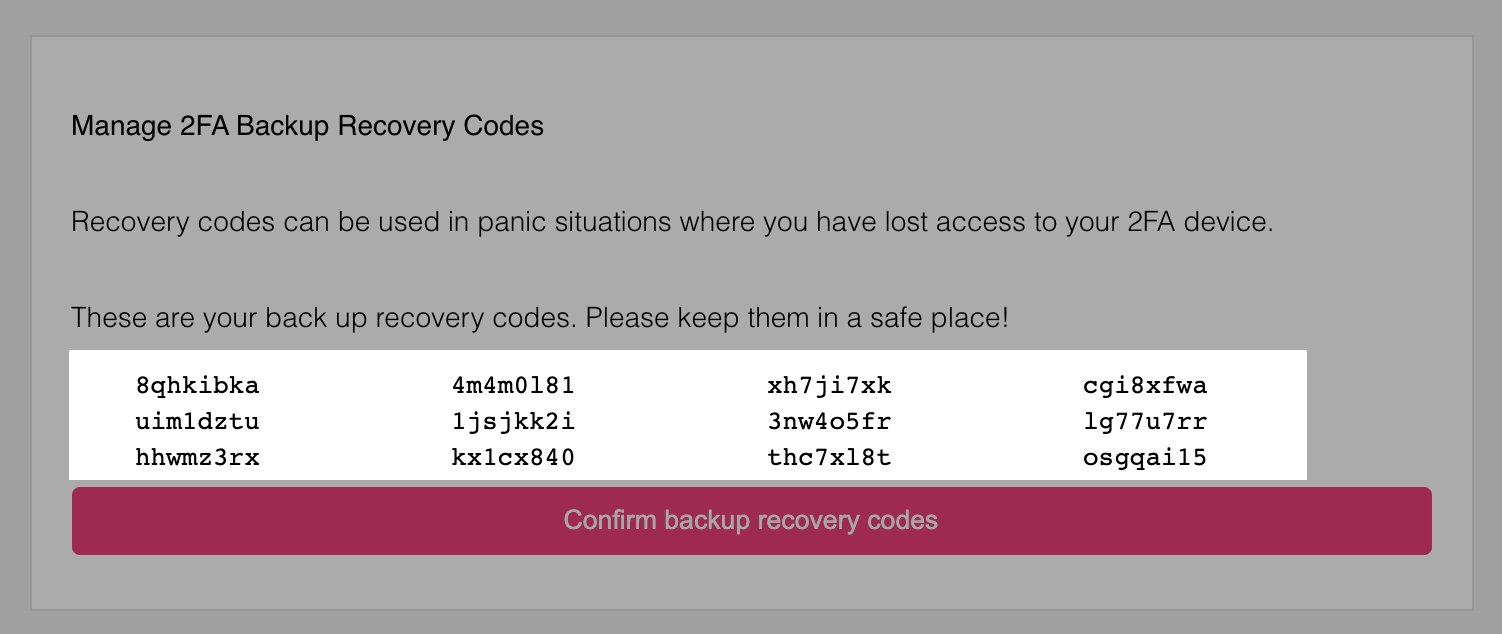1502x634 pixels.
Task: Click the sentence about panic situations
Action: pyautogui.click(x=672, y=222)
